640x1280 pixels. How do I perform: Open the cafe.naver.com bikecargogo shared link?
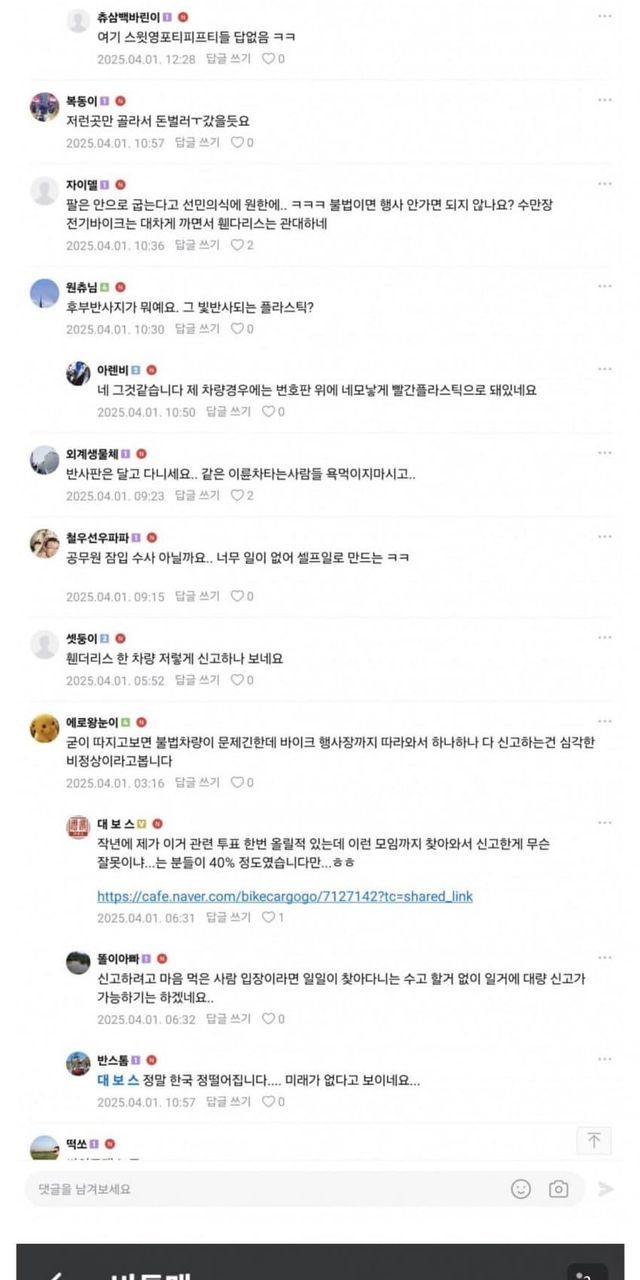tap(285, 896)
